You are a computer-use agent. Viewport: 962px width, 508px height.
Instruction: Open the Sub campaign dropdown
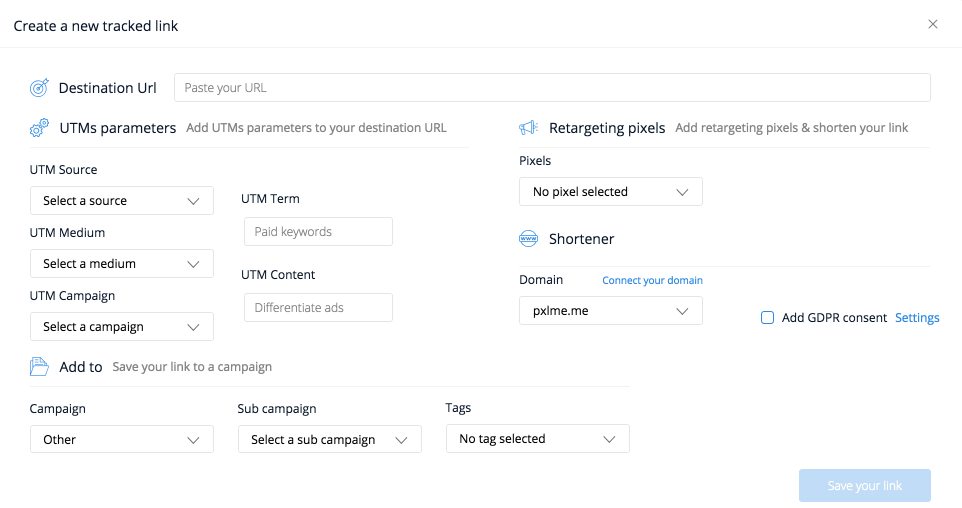click(329, 439)
